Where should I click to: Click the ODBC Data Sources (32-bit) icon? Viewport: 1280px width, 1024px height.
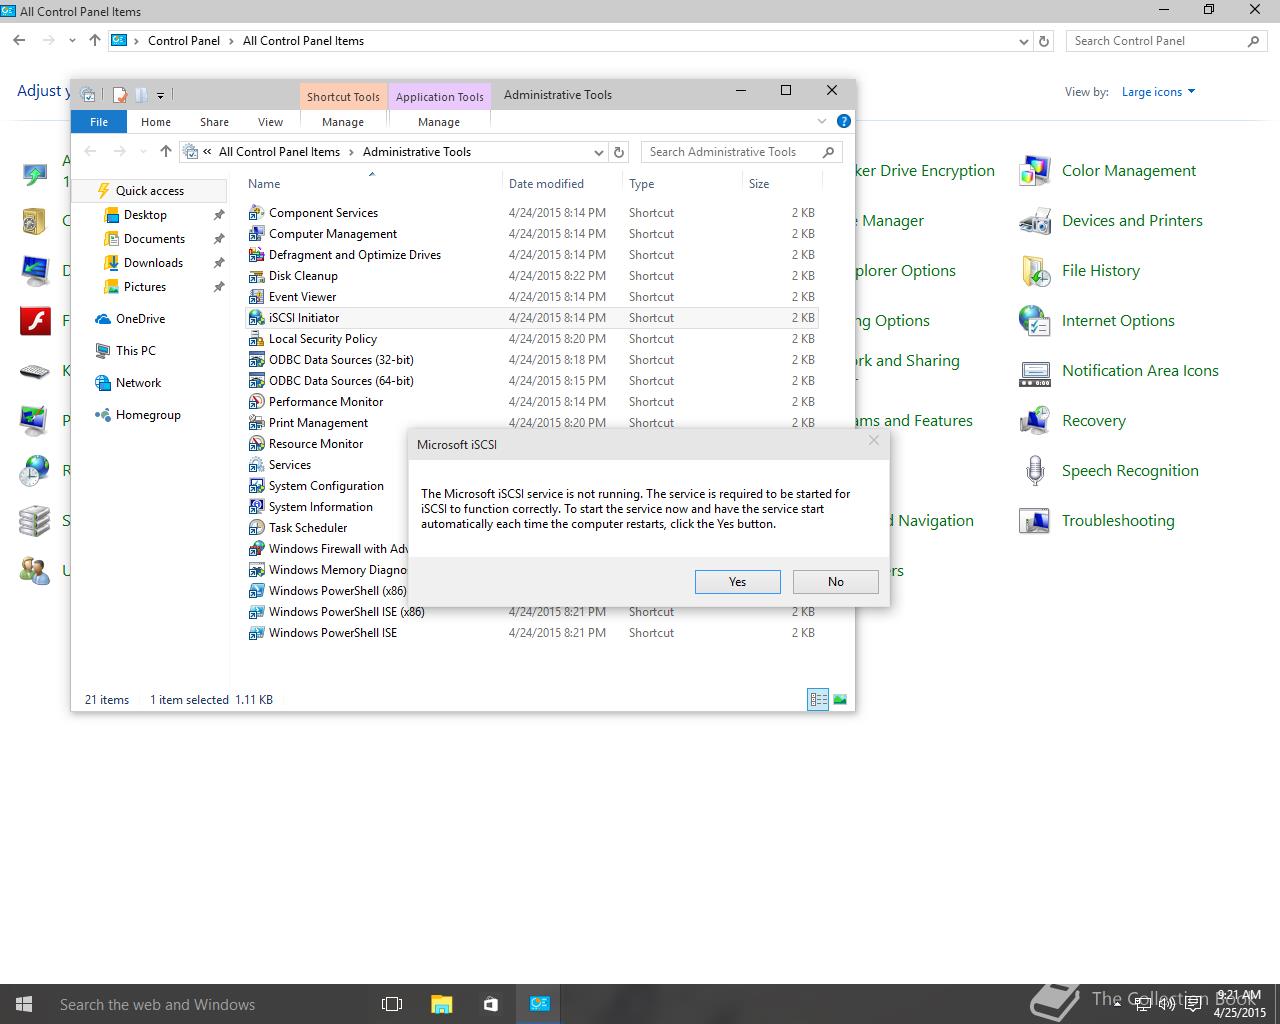pos(256,360)
